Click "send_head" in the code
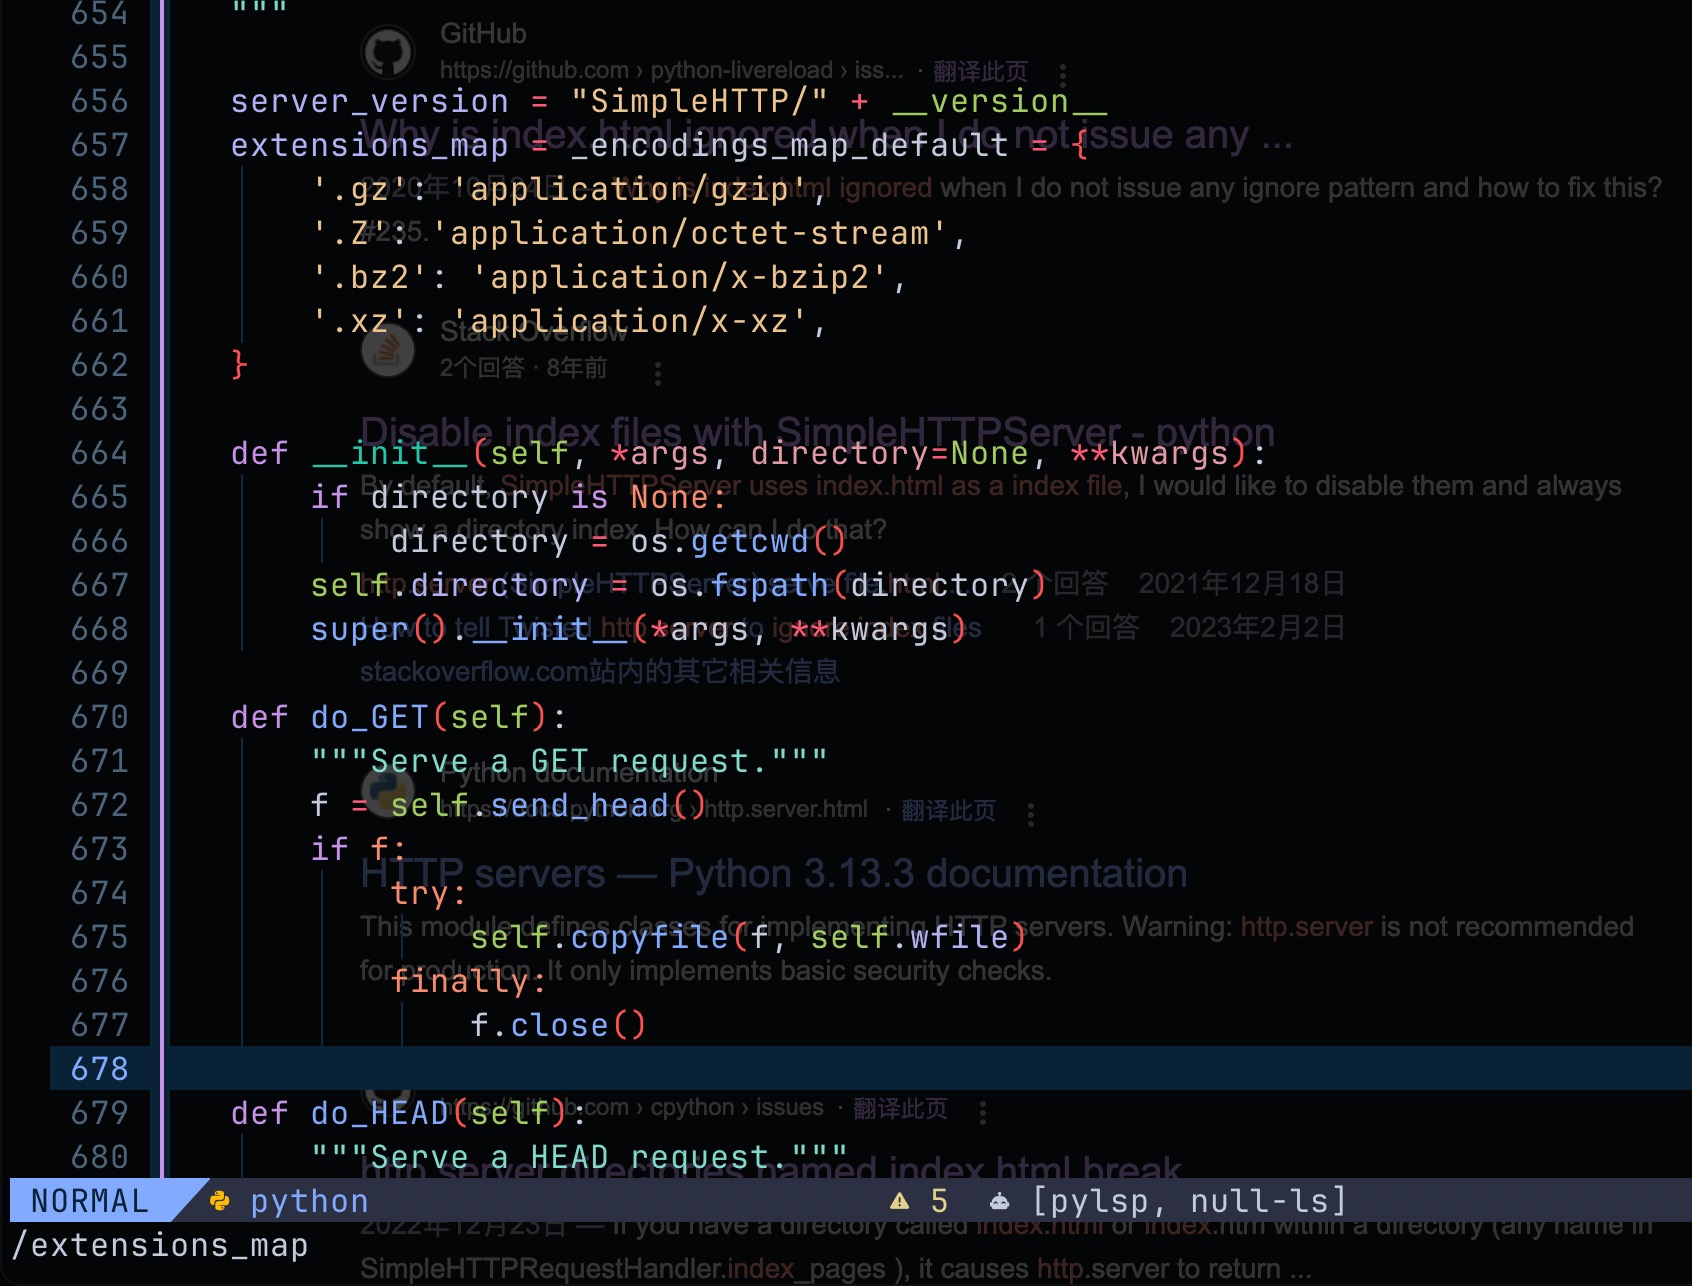Viewport: 1692px width, 1286px height. coord(579,805)
